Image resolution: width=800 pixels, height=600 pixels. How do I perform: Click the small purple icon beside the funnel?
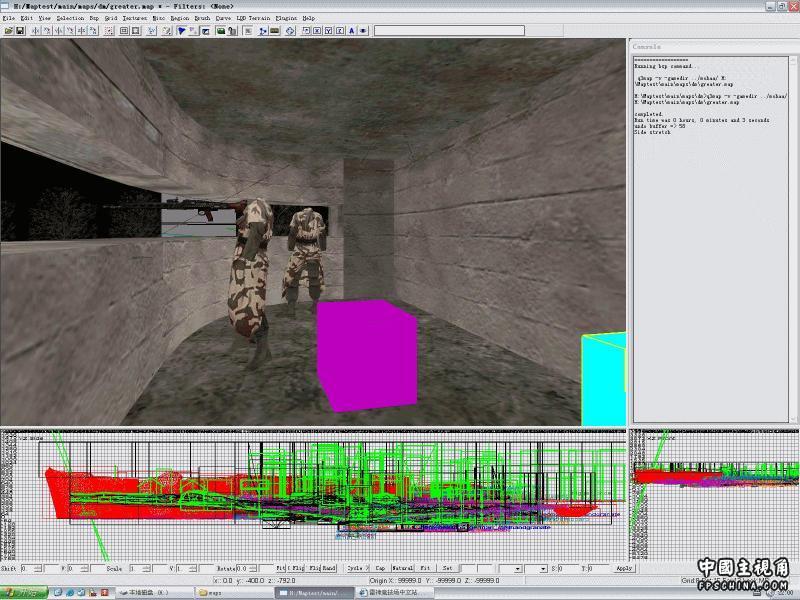point(193,31)
